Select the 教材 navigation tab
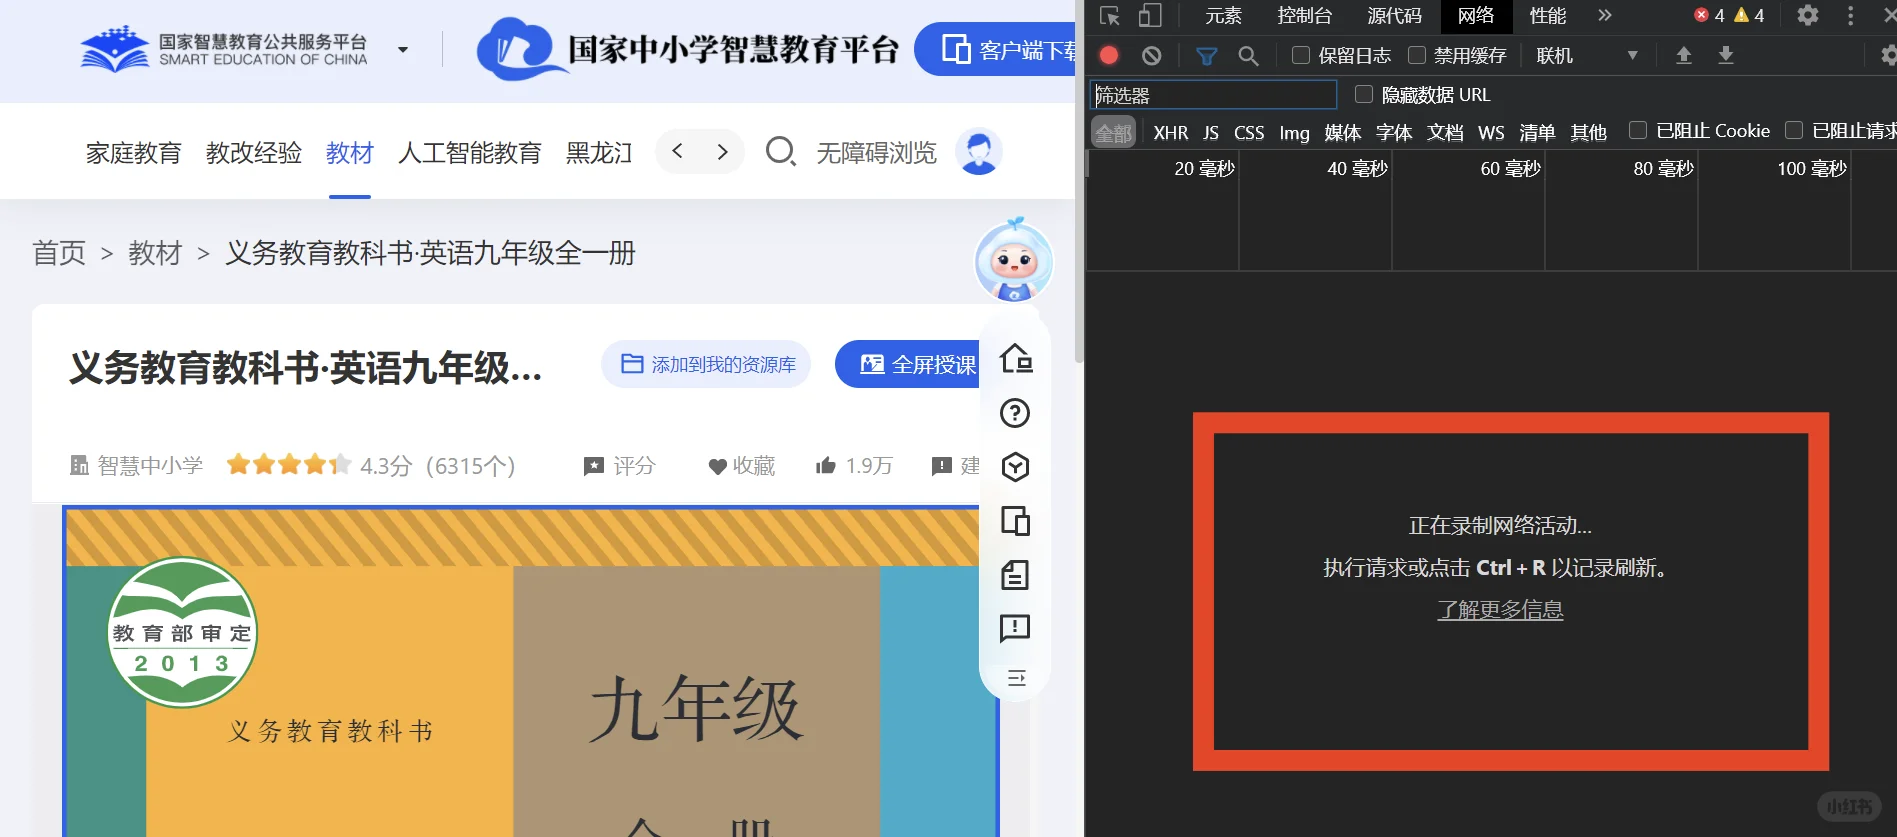 pos(350,153)
